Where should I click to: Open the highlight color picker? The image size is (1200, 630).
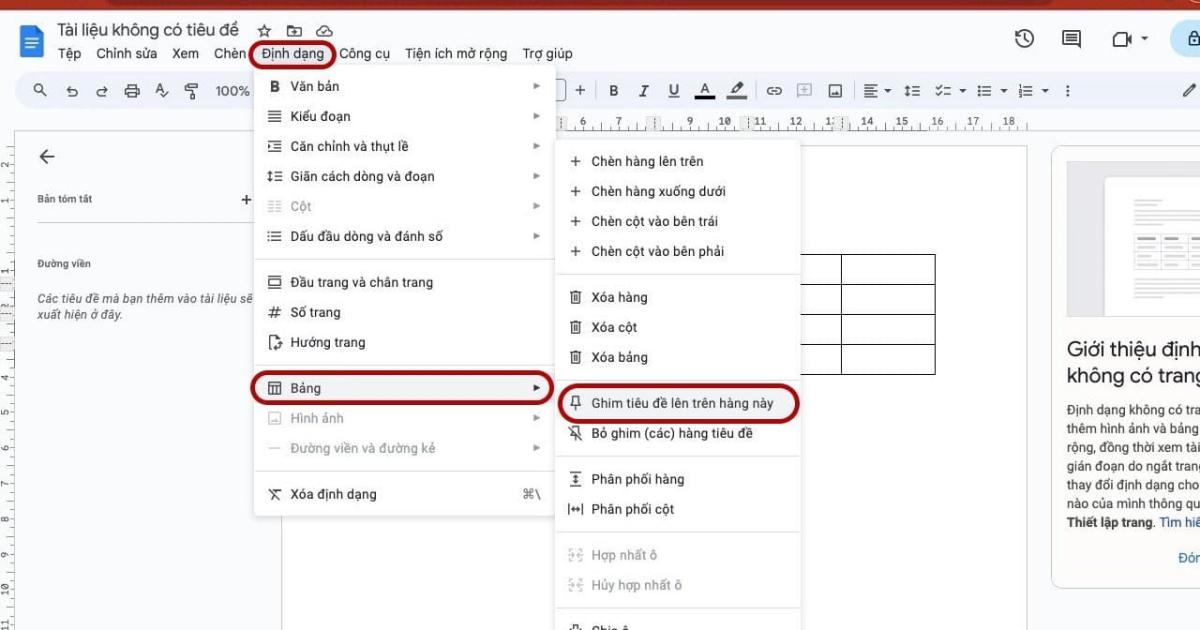coord(737,90)
